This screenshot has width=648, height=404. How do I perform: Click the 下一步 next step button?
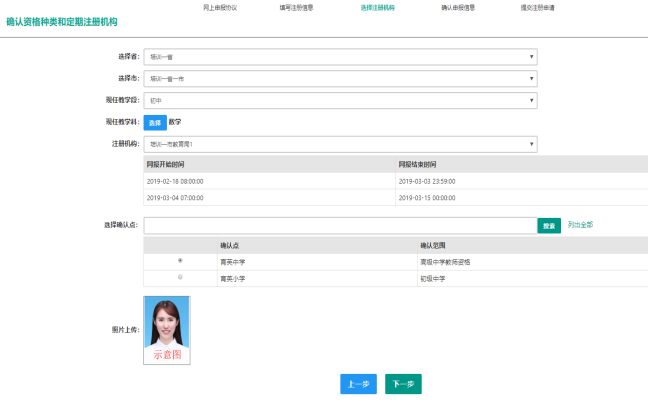(x=404, y=384)
